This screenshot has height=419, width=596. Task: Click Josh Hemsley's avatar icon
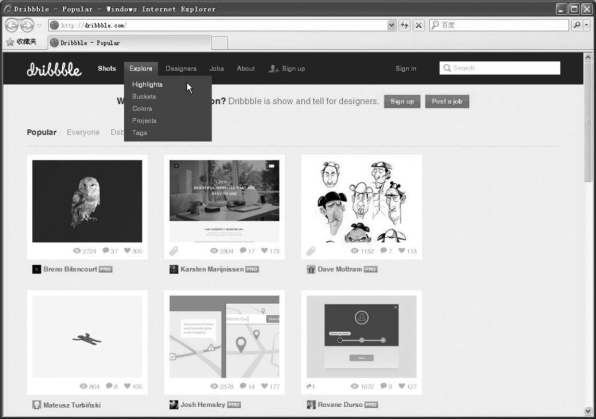click(174, 405)
